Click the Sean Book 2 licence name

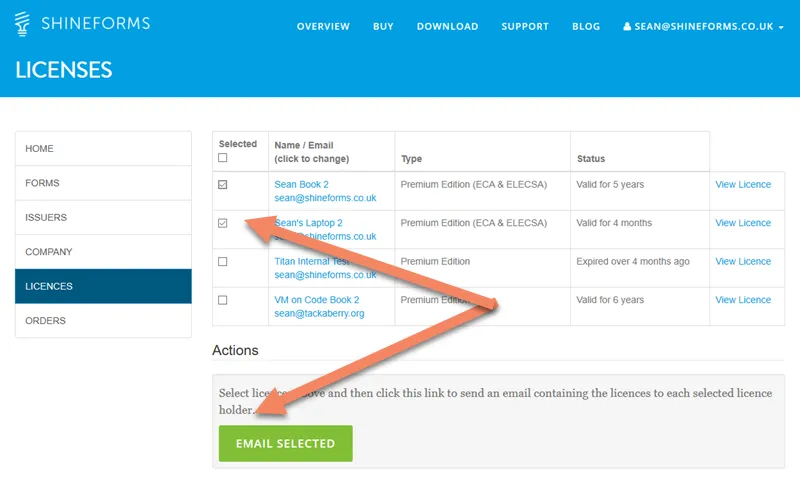tap(302, 184)
